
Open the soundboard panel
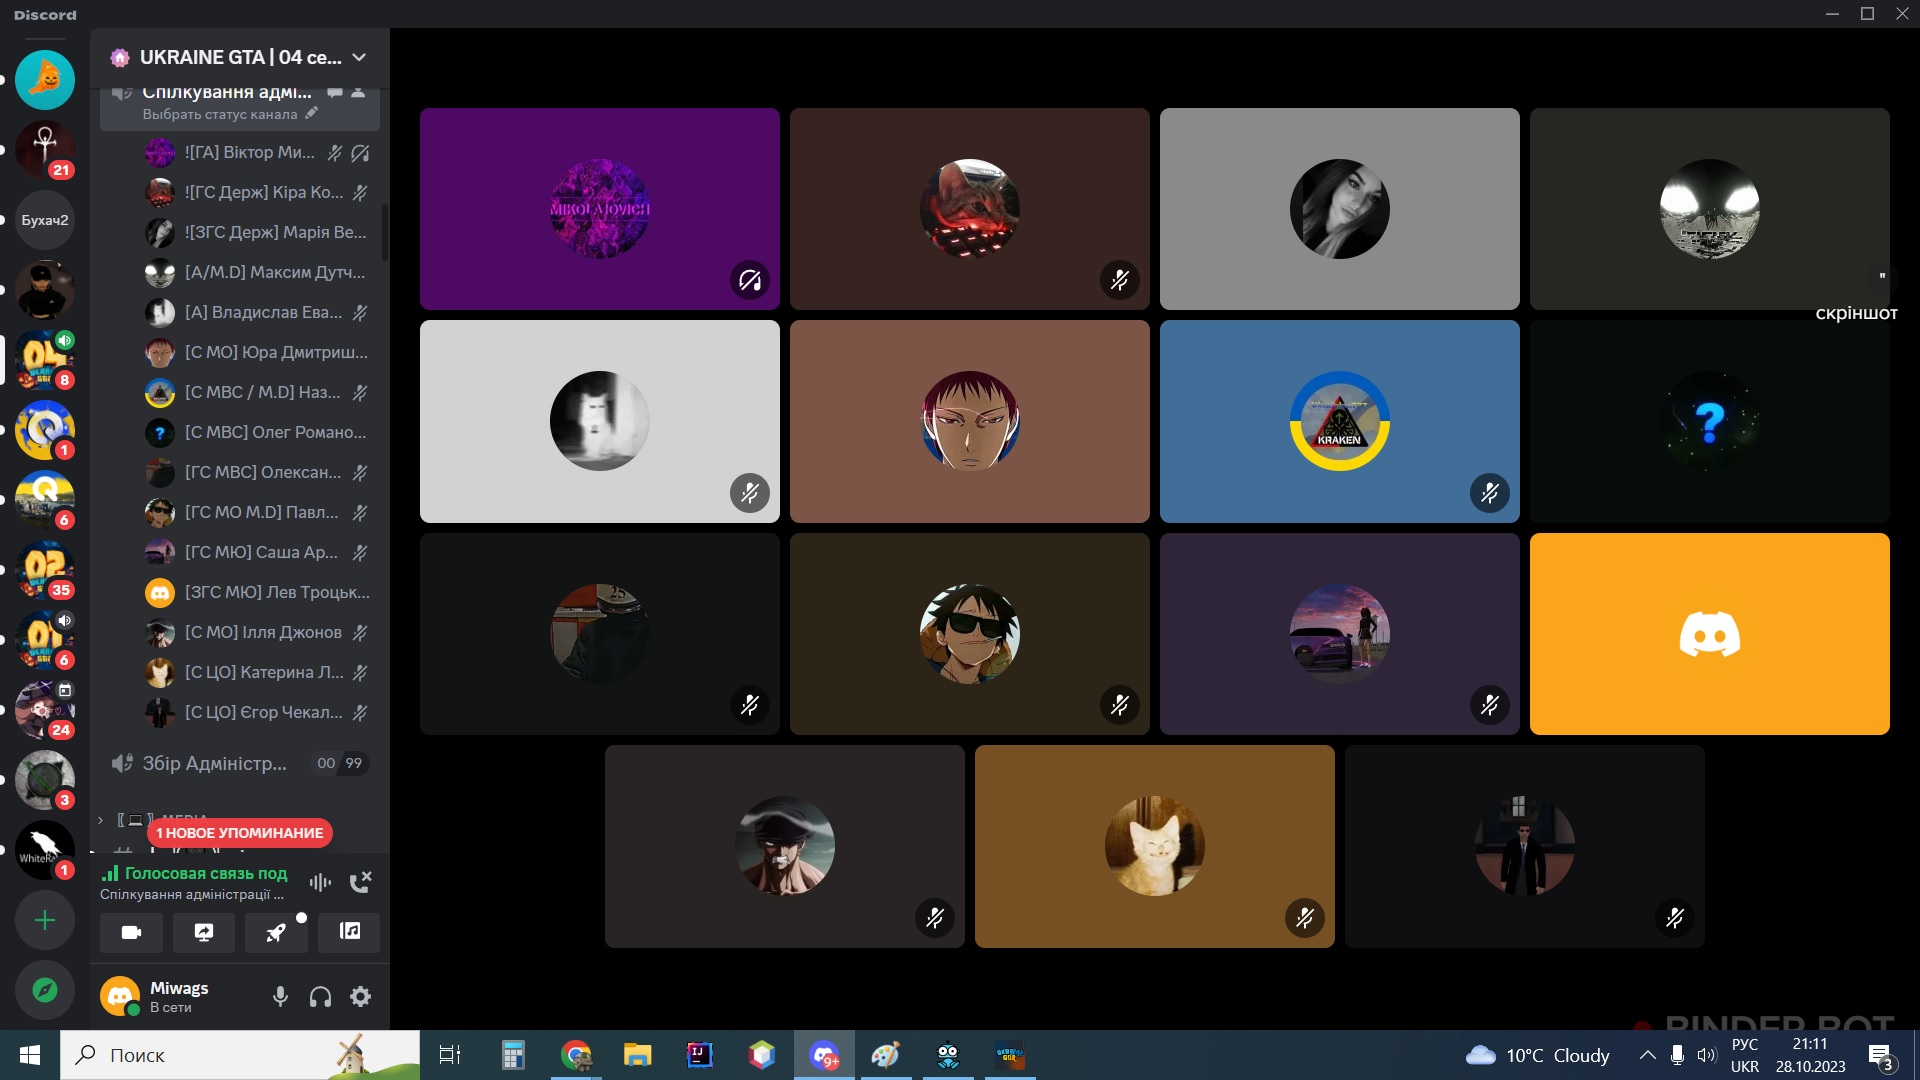pyautogui.click(x=350, y=932)
